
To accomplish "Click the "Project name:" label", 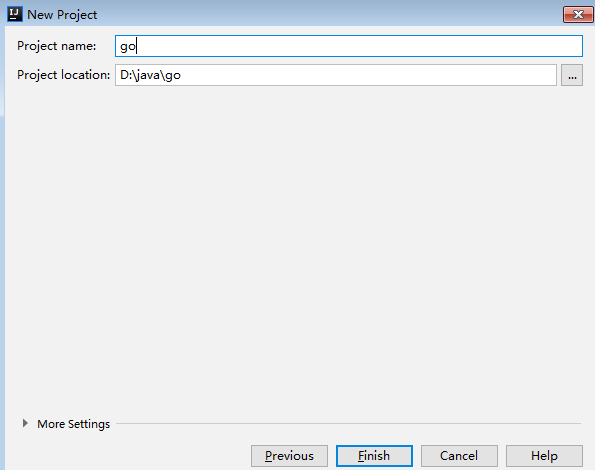I will point(57,46).
